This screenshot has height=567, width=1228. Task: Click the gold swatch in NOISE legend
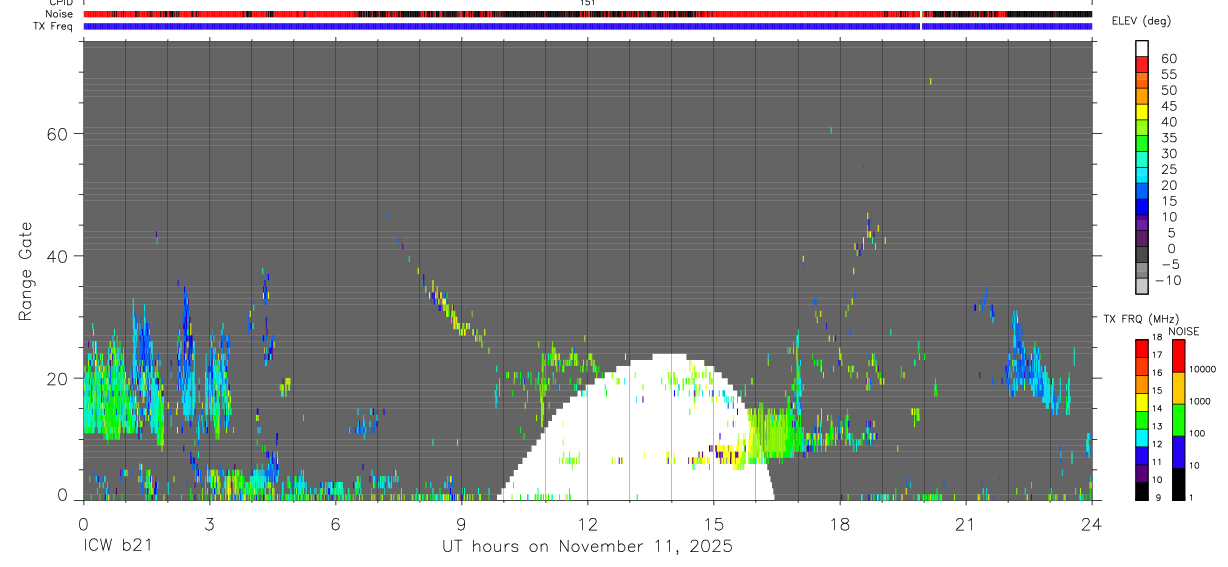coord(1177,388)
